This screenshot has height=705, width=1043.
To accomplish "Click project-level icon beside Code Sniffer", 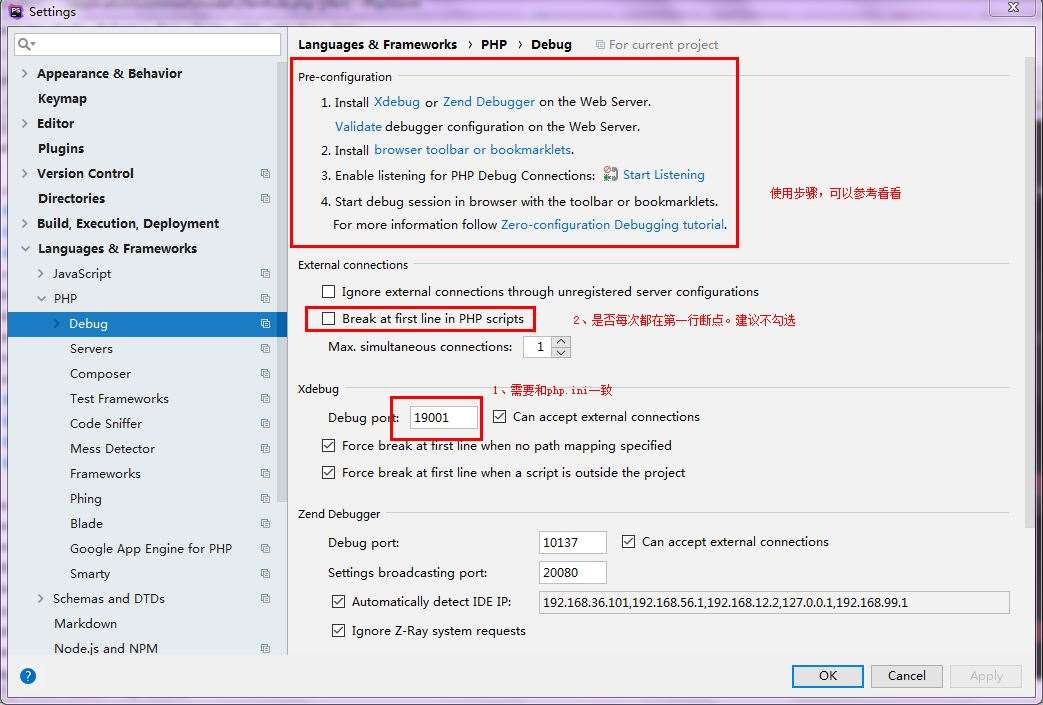I will tap(265, 424).
